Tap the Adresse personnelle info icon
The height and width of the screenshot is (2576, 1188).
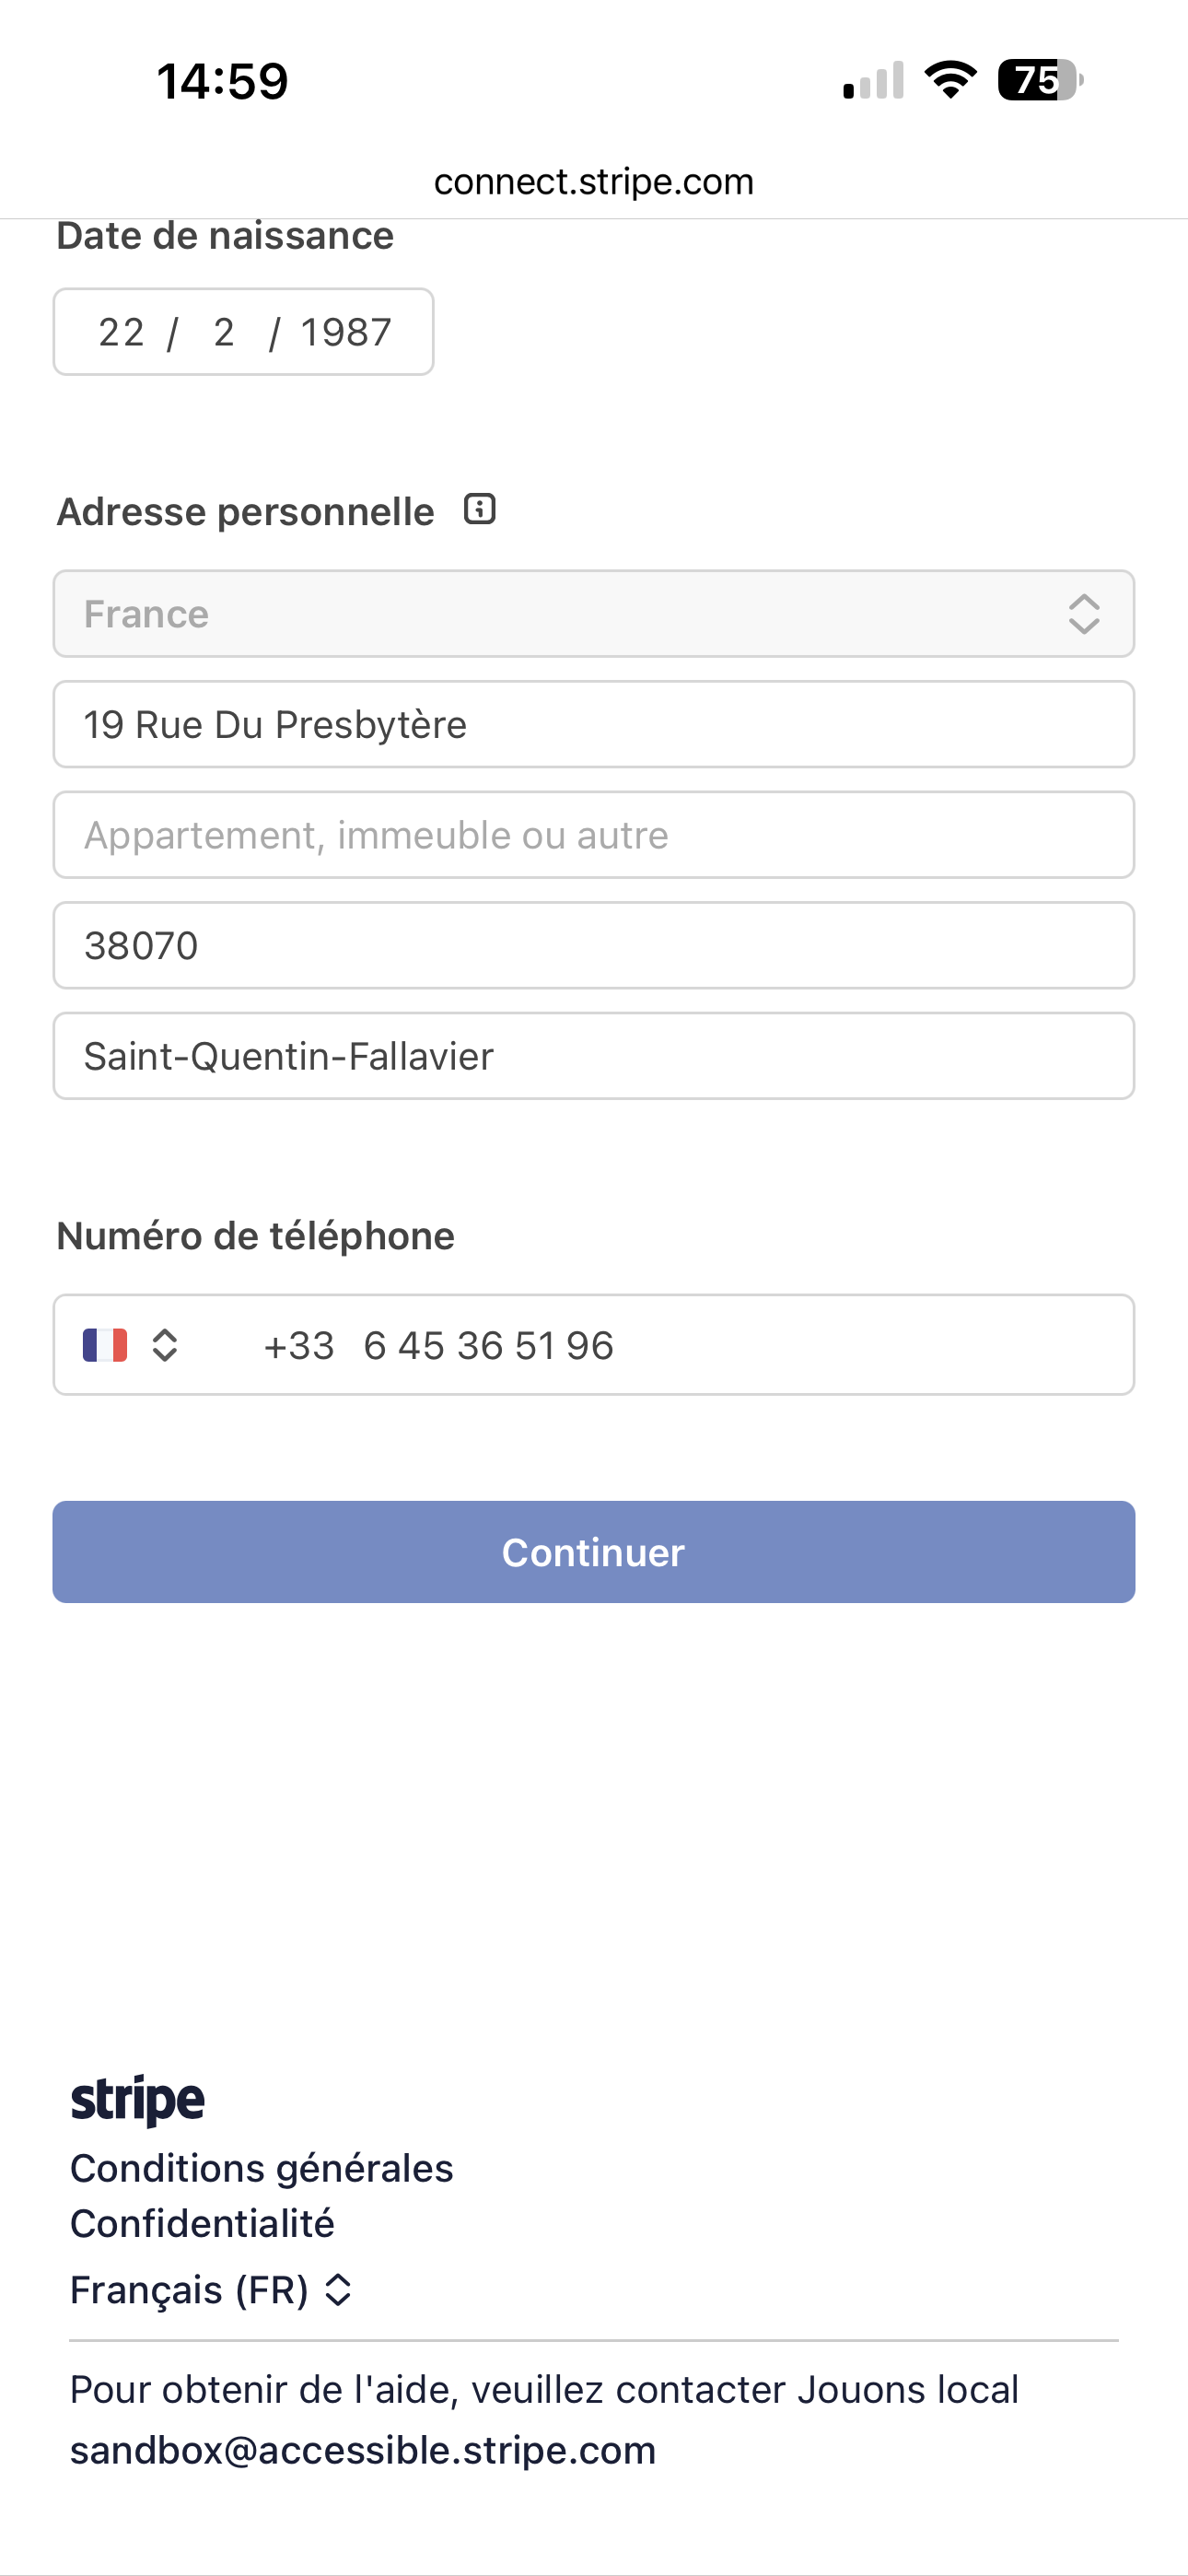tap(480, 510)
